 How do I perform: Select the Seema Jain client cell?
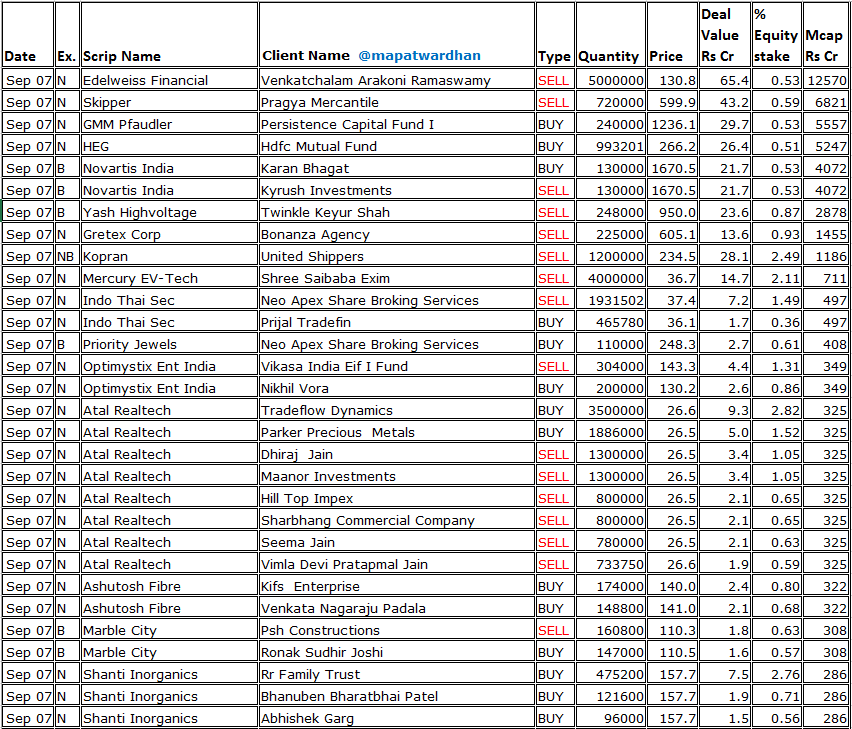(397, 542)
